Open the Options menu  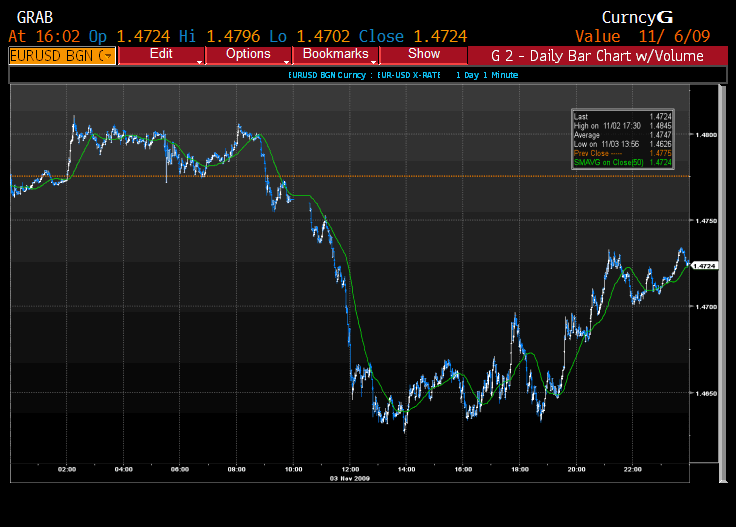click(247, 54)
